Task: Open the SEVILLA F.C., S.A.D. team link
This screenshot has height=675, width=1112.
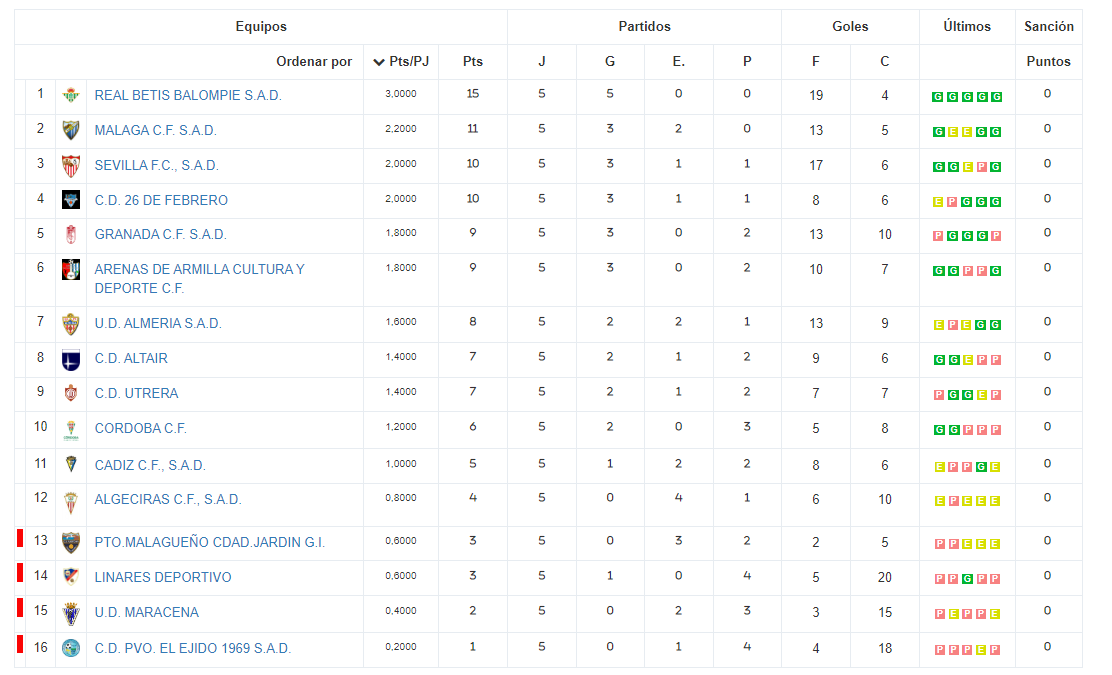Action: (157, 165)
